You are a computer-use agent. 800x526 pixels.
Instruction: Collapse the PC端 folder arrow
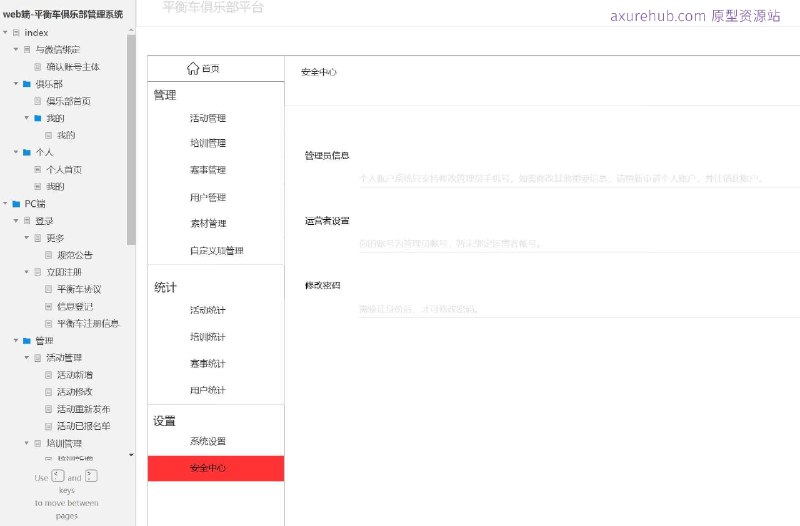click(6, 204)
